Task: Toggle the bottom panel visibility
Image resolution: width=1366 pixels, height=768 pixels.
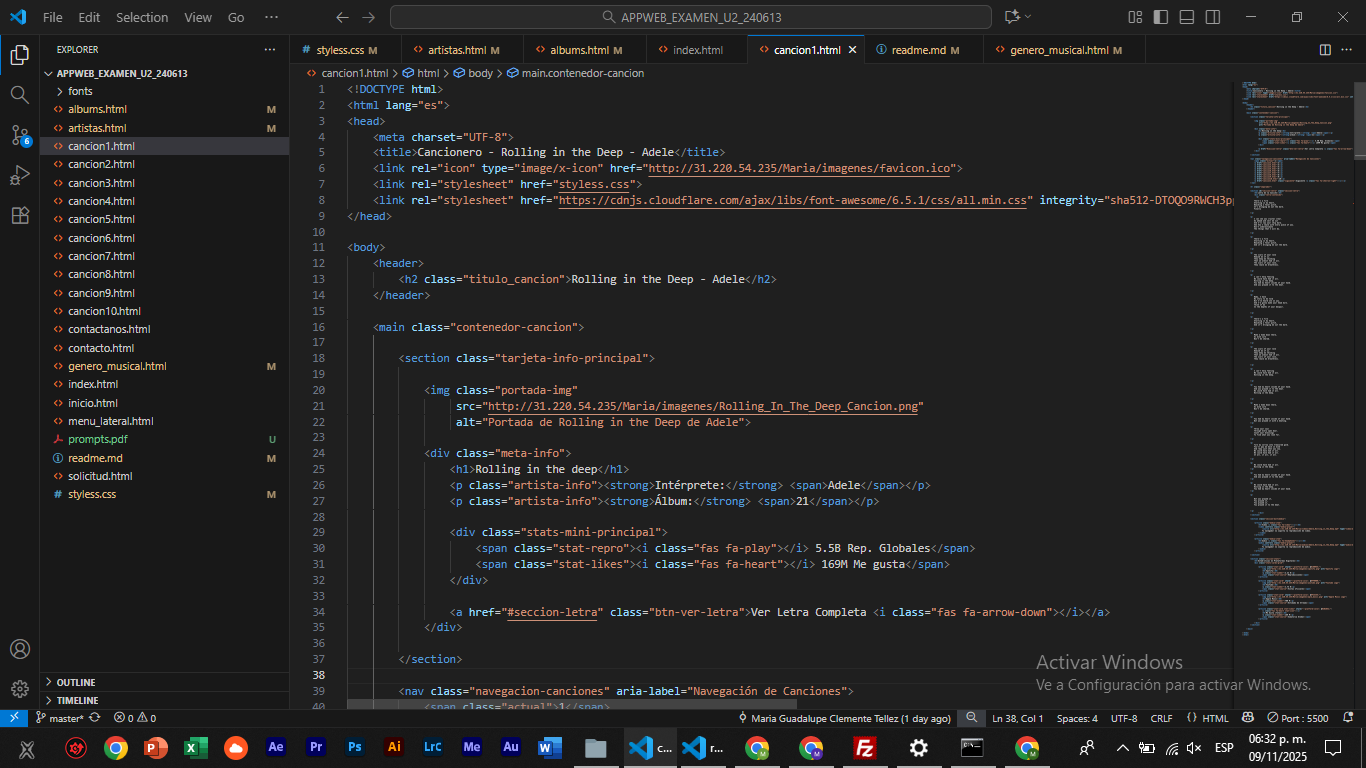Action: point(1186,17)
